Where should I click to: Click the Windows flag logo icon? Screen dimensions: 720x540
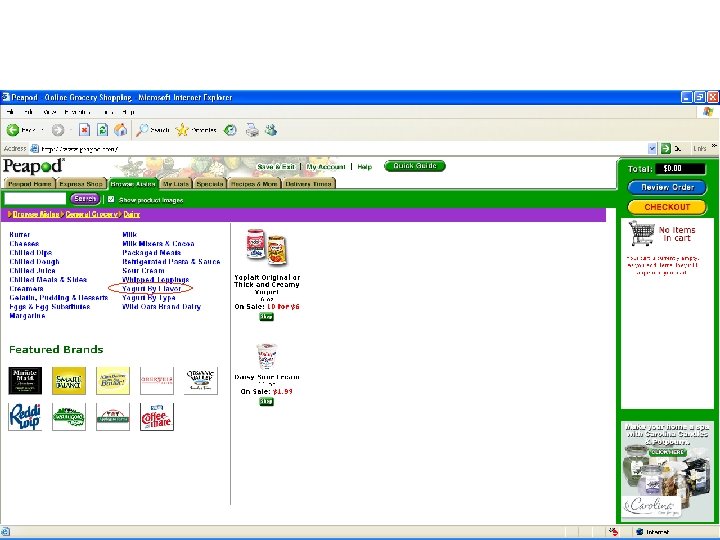[708, 112]
